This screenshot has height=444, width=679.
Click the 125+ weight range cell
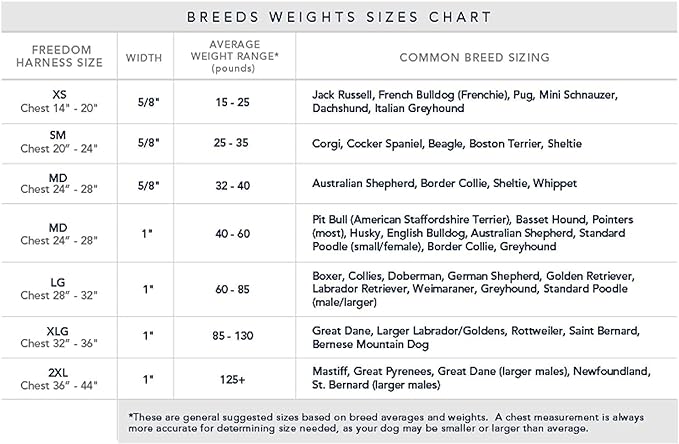(235, 379)
